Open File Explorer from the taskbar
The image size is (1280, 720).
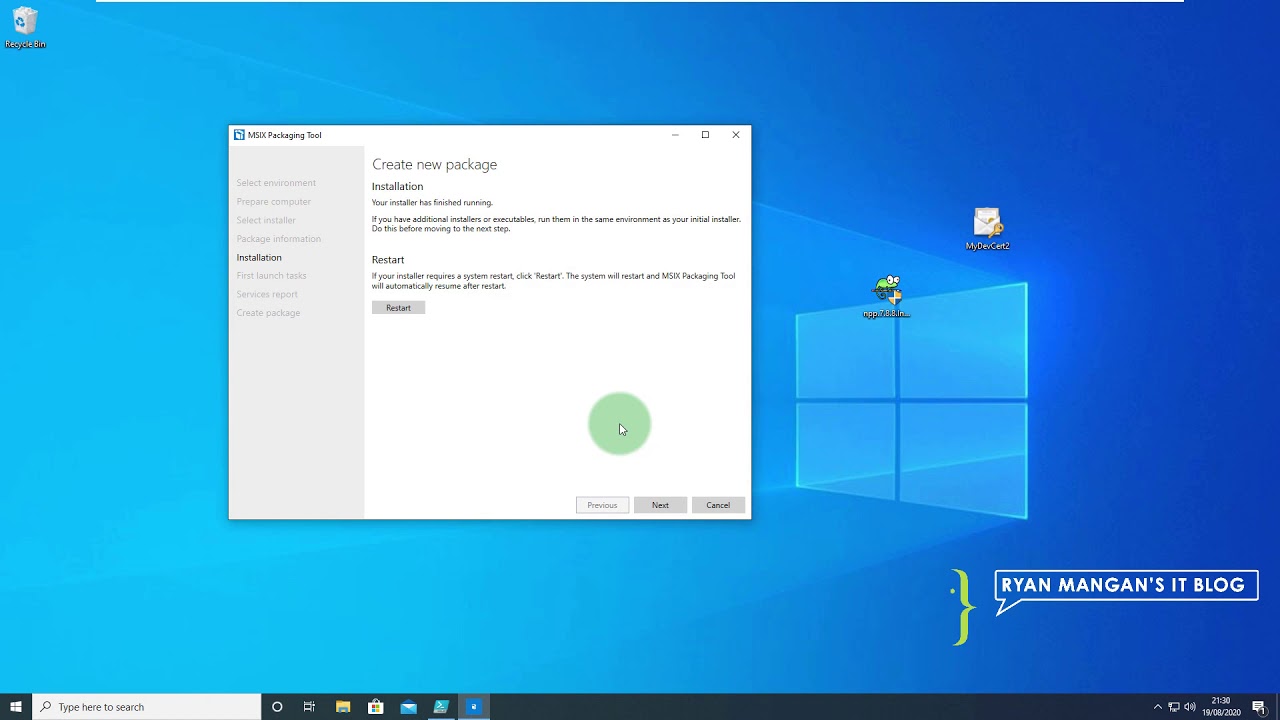point(343,707)
